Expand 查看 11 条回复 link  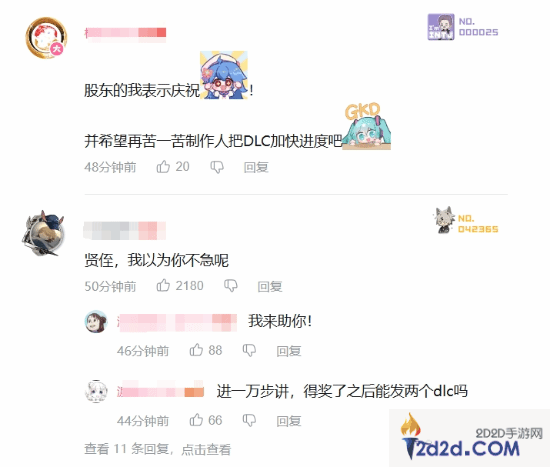tap(157, 449)
